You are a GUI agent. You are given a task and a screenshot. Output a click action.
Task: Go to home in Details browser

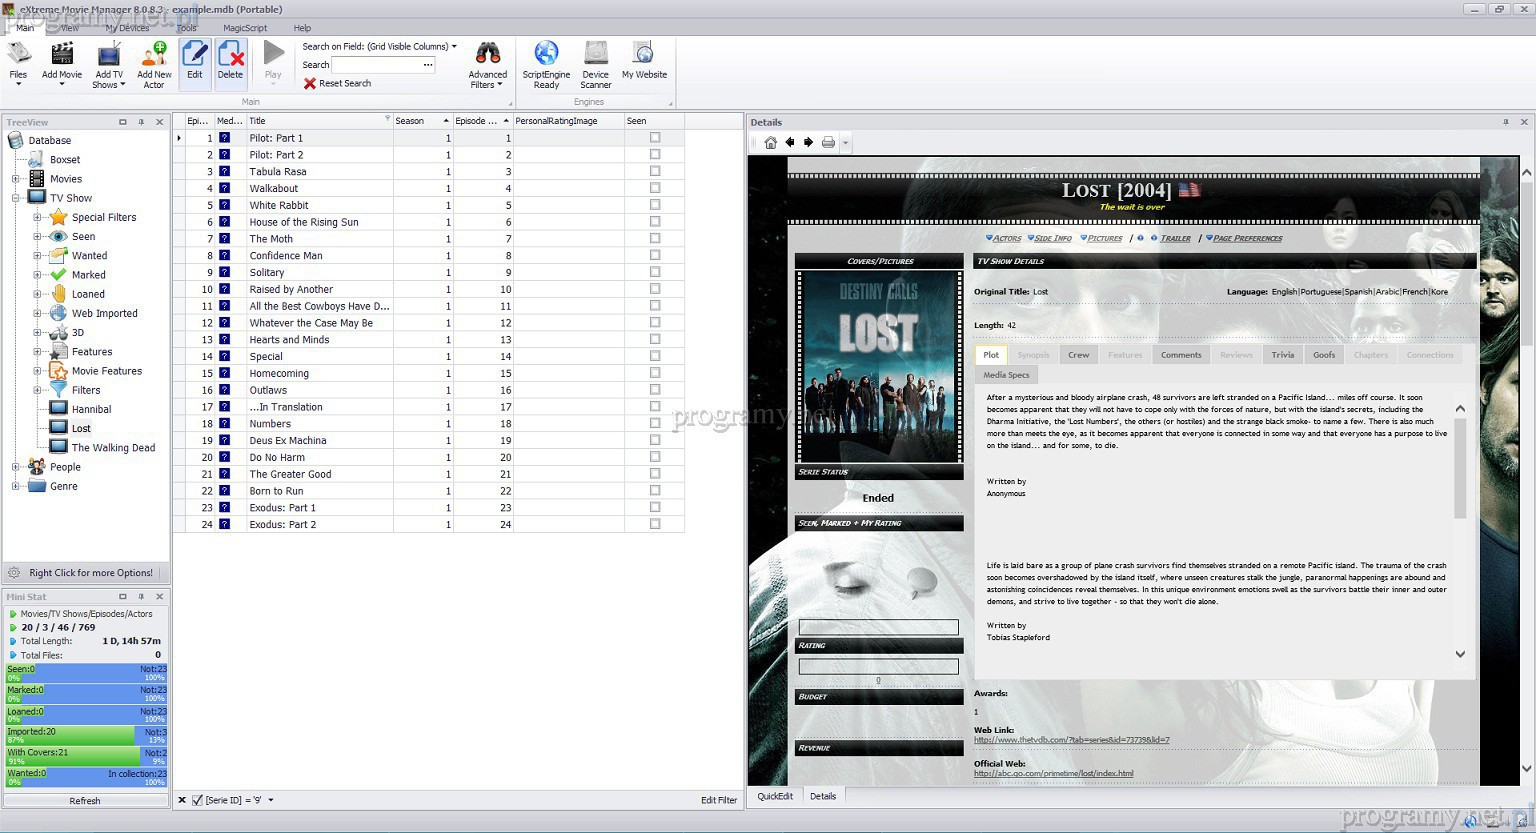coord(770,143)
